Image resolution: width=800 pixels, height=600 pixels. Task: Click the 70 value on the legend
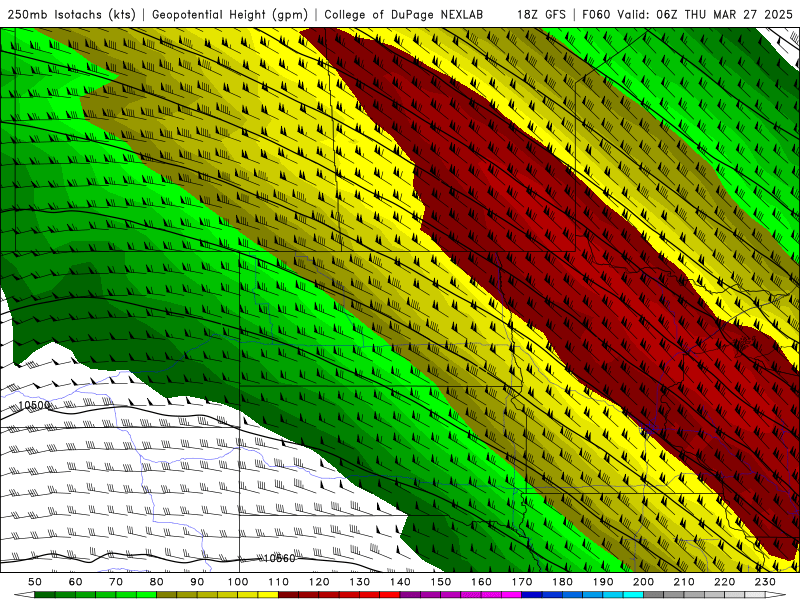tap(116, 582)
